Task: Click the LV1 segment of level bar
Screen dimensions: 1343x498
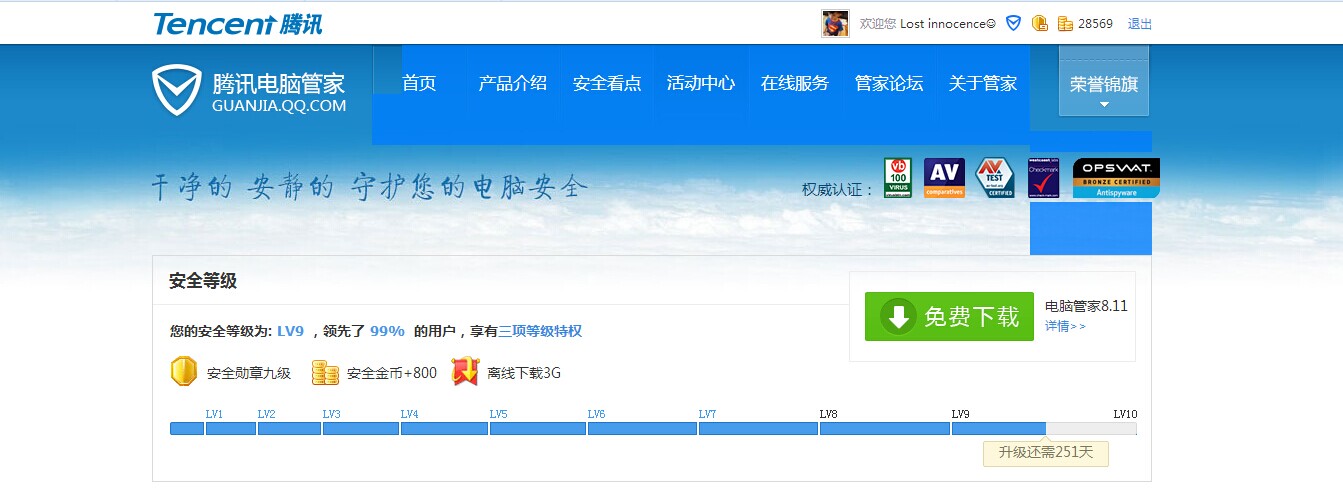Action: tap(187, 428)
